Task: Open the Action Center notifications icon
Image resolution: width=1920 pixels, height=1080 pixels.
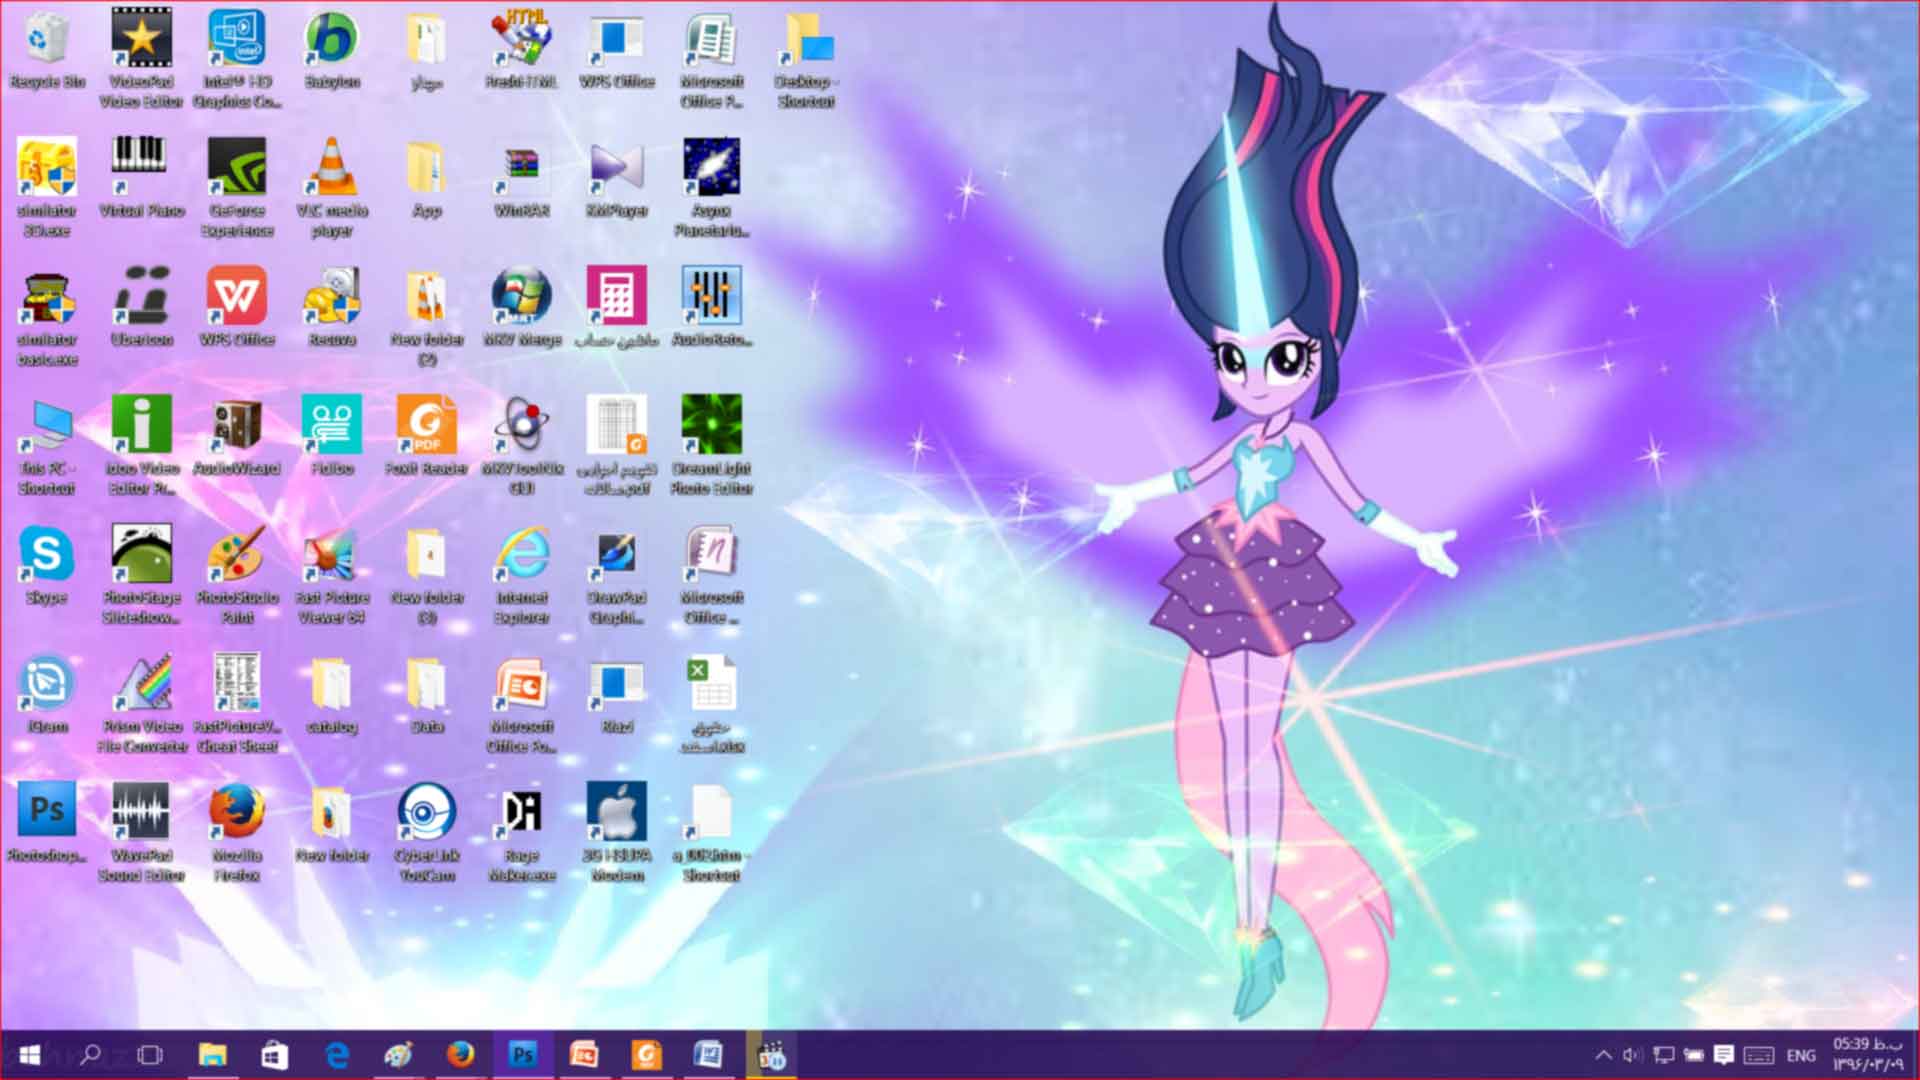Action: tap(1724, 1055)
